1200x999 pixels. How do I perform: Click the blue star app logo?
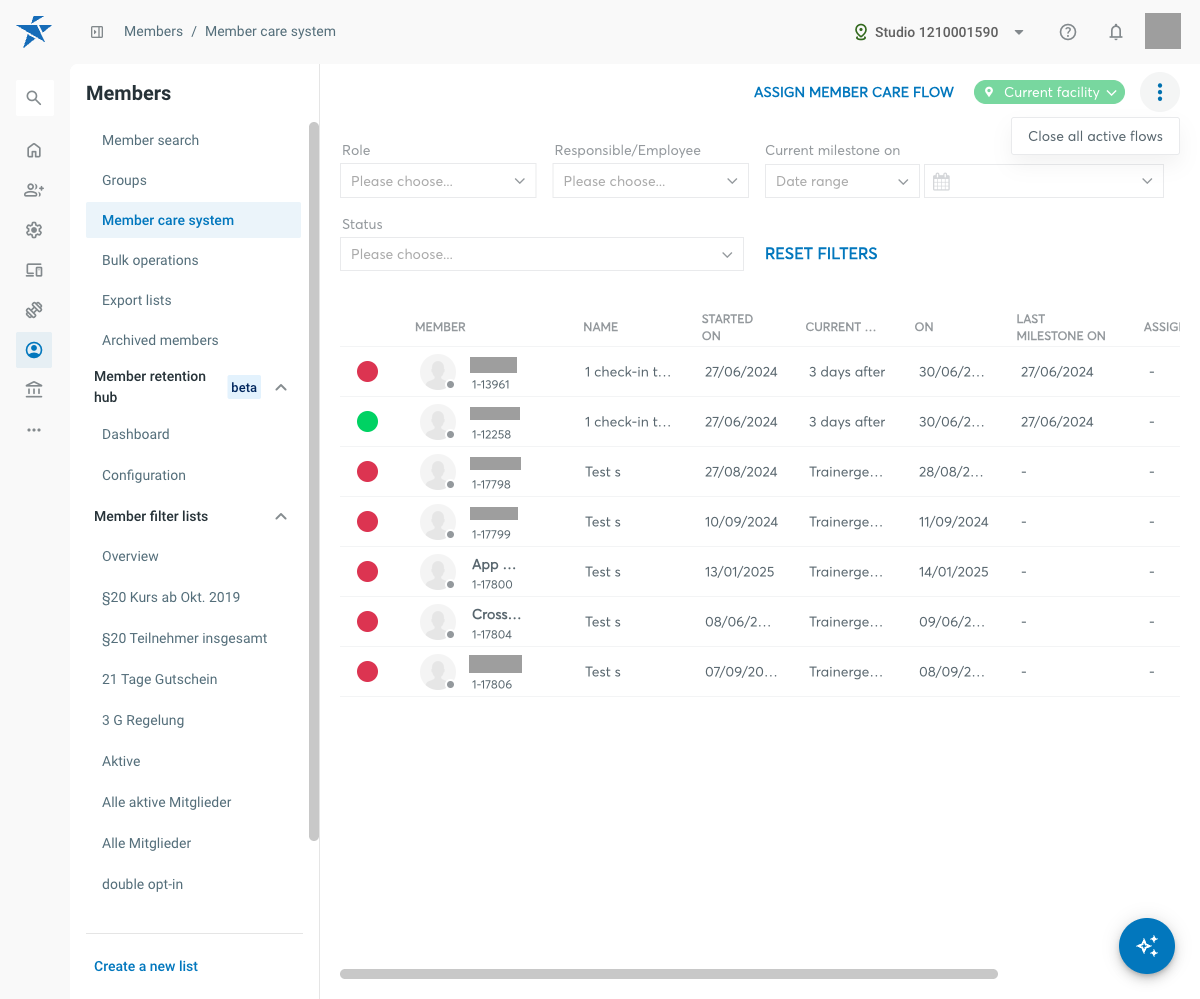pos(34,32)
